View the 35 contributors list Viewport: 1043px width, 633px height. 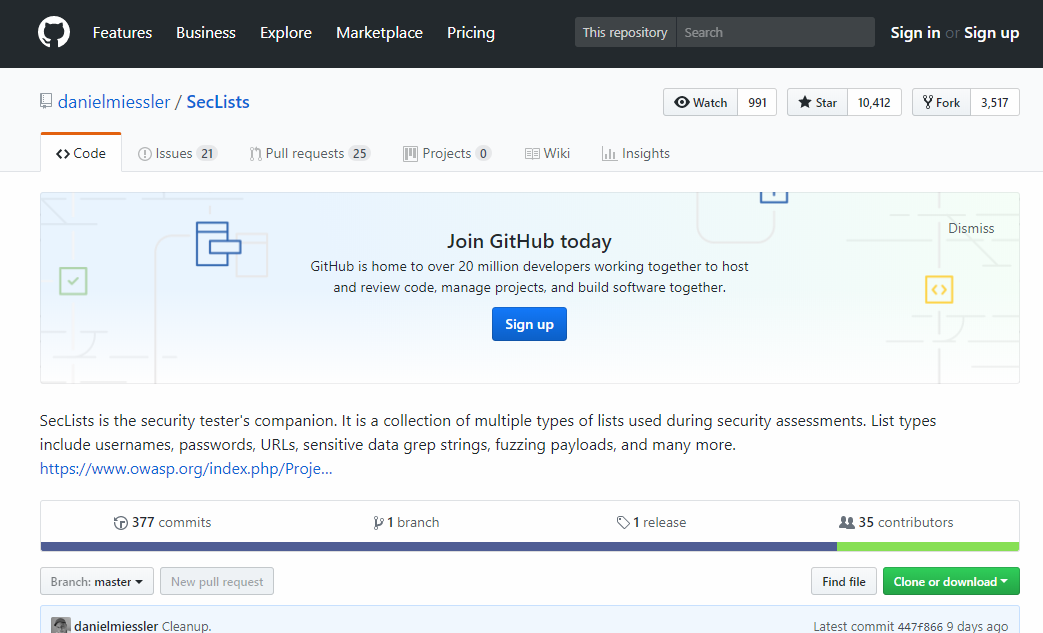tap(896, 523)
